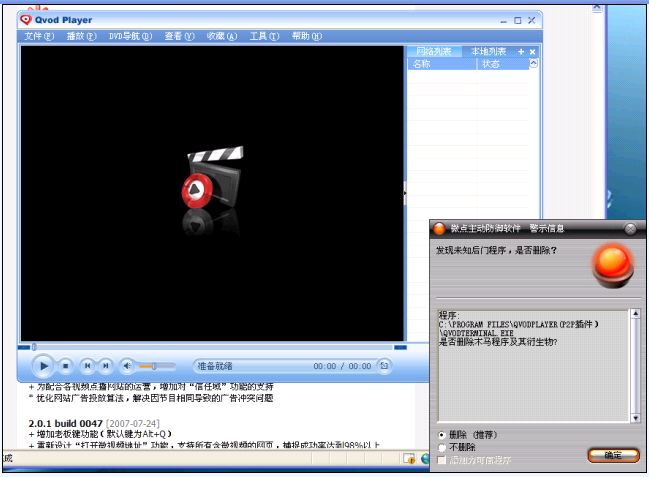Screen dimensions: 649x477
Task: Click the round icon beside the time display
Action: coord(385,366)
